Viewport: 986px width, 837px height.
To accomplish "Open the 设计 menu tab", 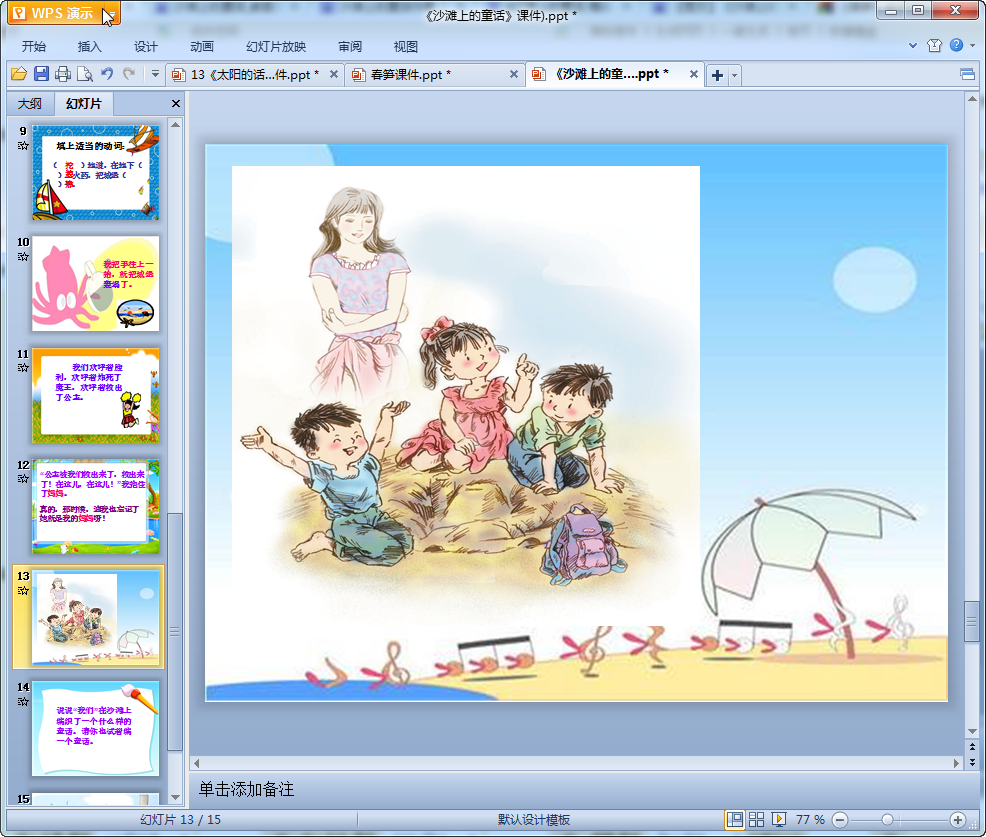I will pos(145,47).
